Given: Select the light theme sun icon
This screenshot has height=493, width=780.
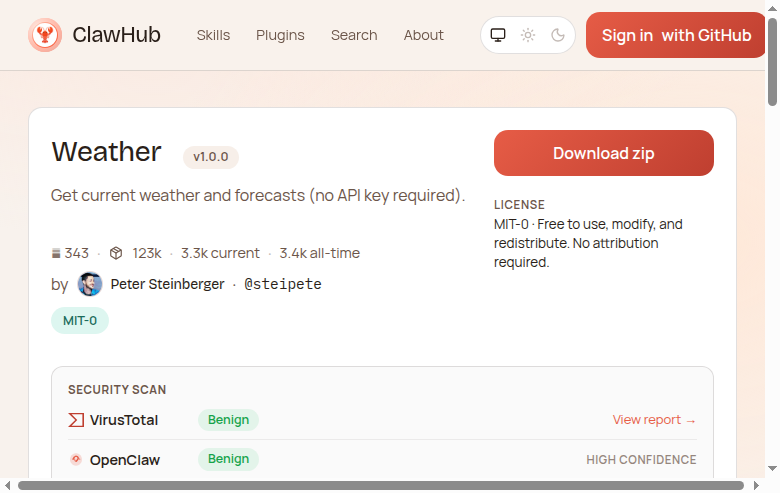Looking at the screenshot, I should [528, 35].
